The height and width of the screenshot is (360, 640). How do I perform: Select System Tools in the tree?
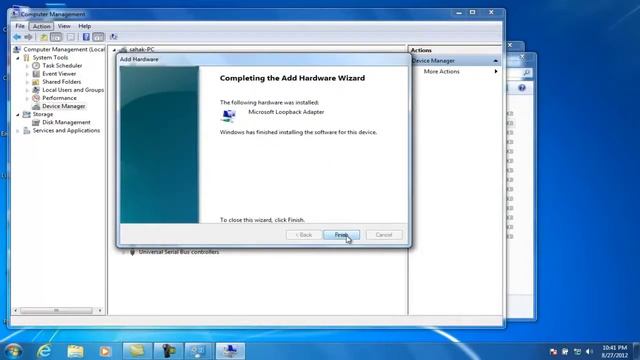tap(50, 58)
